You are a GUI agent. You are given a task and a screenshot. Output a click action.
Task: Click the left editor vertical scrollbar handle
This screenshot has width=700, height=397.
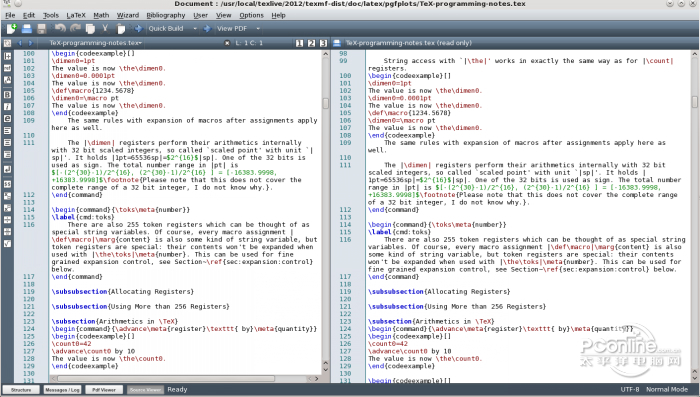(x=326, y=103)
